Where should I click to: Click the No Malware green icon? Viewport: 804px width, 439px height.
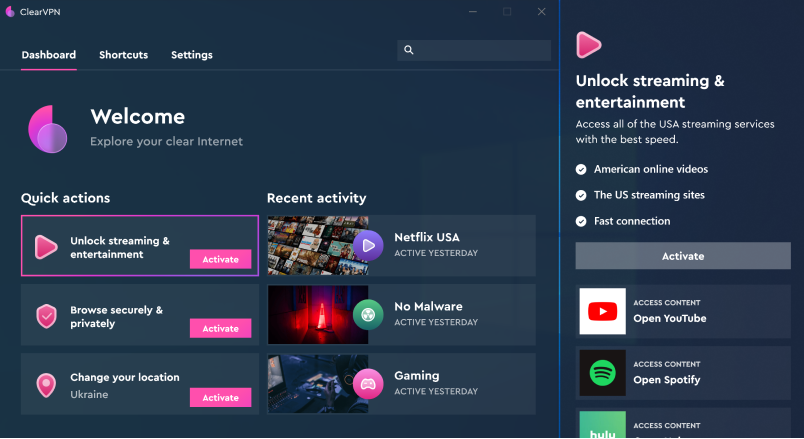coord(368,314)
